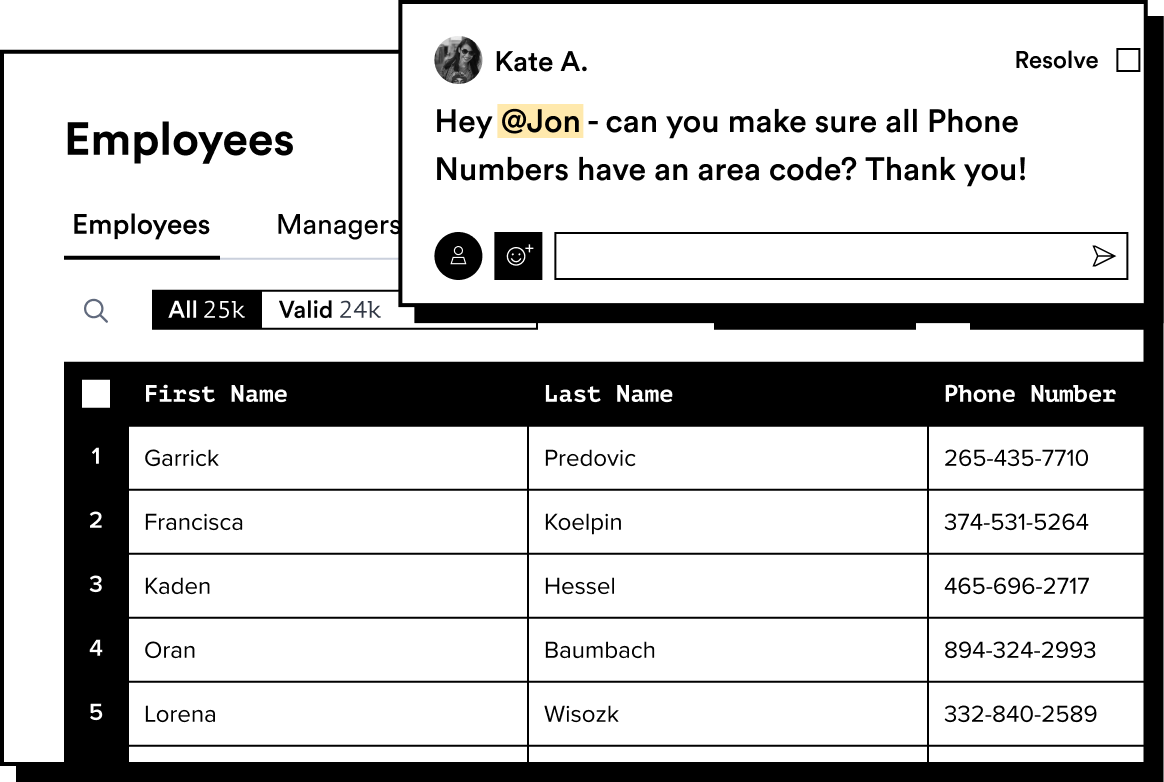Click the @Jon mention link

coord(540,122)
